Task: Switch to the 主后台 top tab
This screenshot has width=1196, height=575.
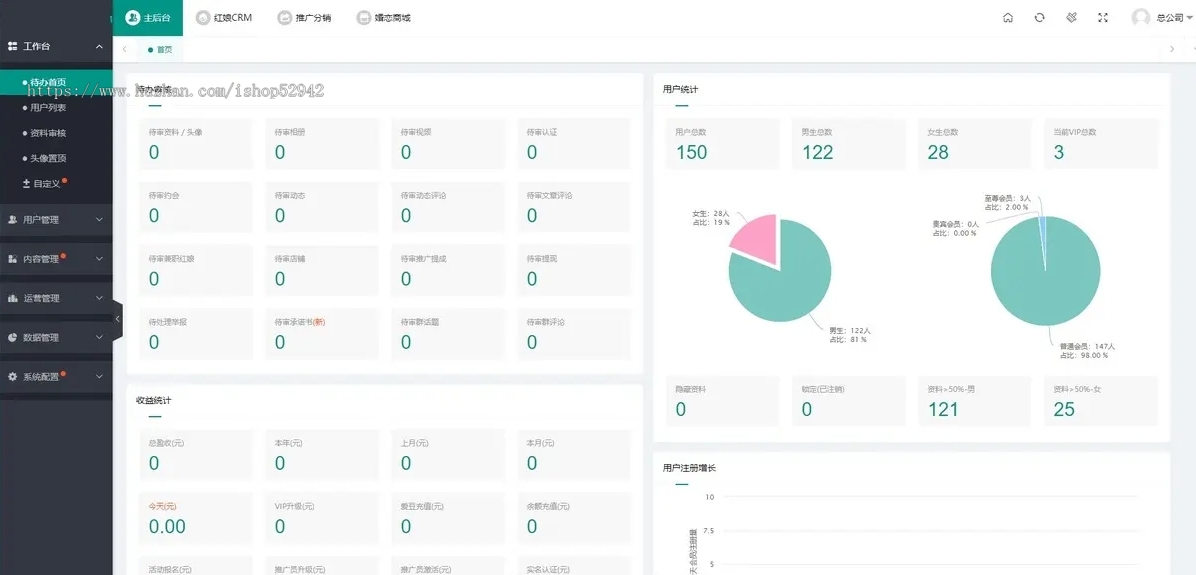Action: (148, 18)
